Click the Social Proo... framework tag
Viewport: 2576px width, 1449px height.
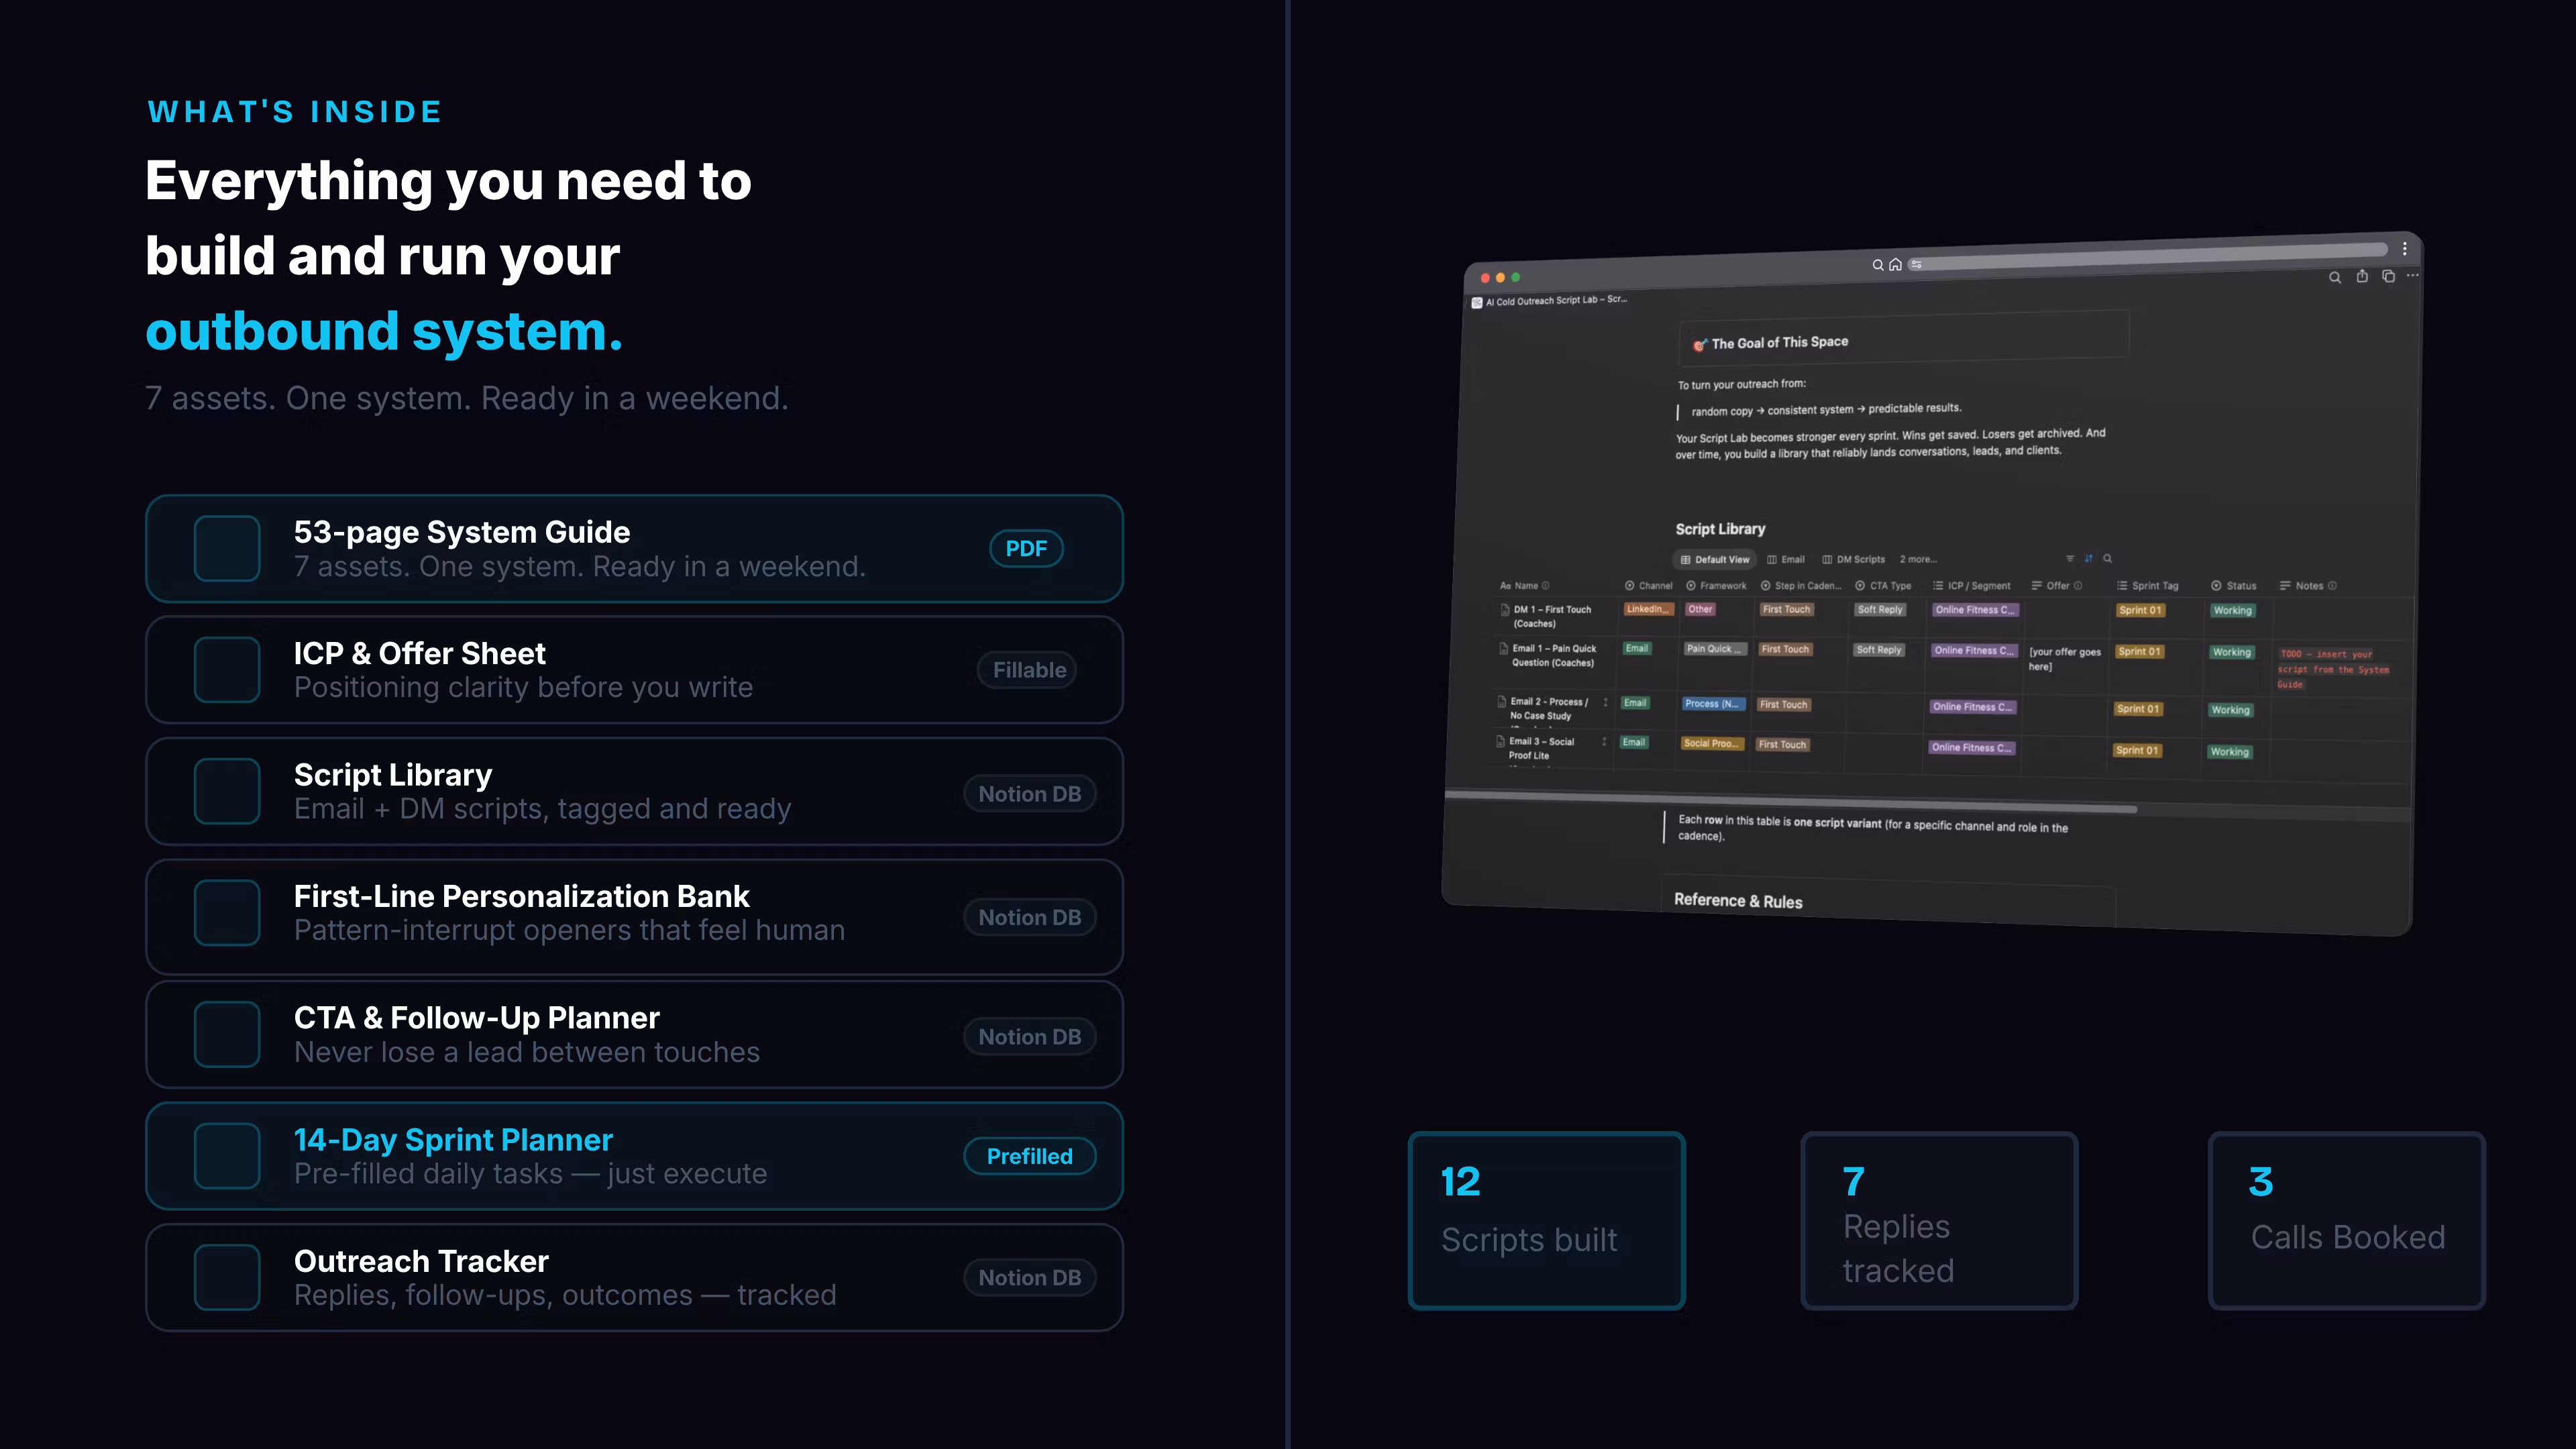(1712, 743)
